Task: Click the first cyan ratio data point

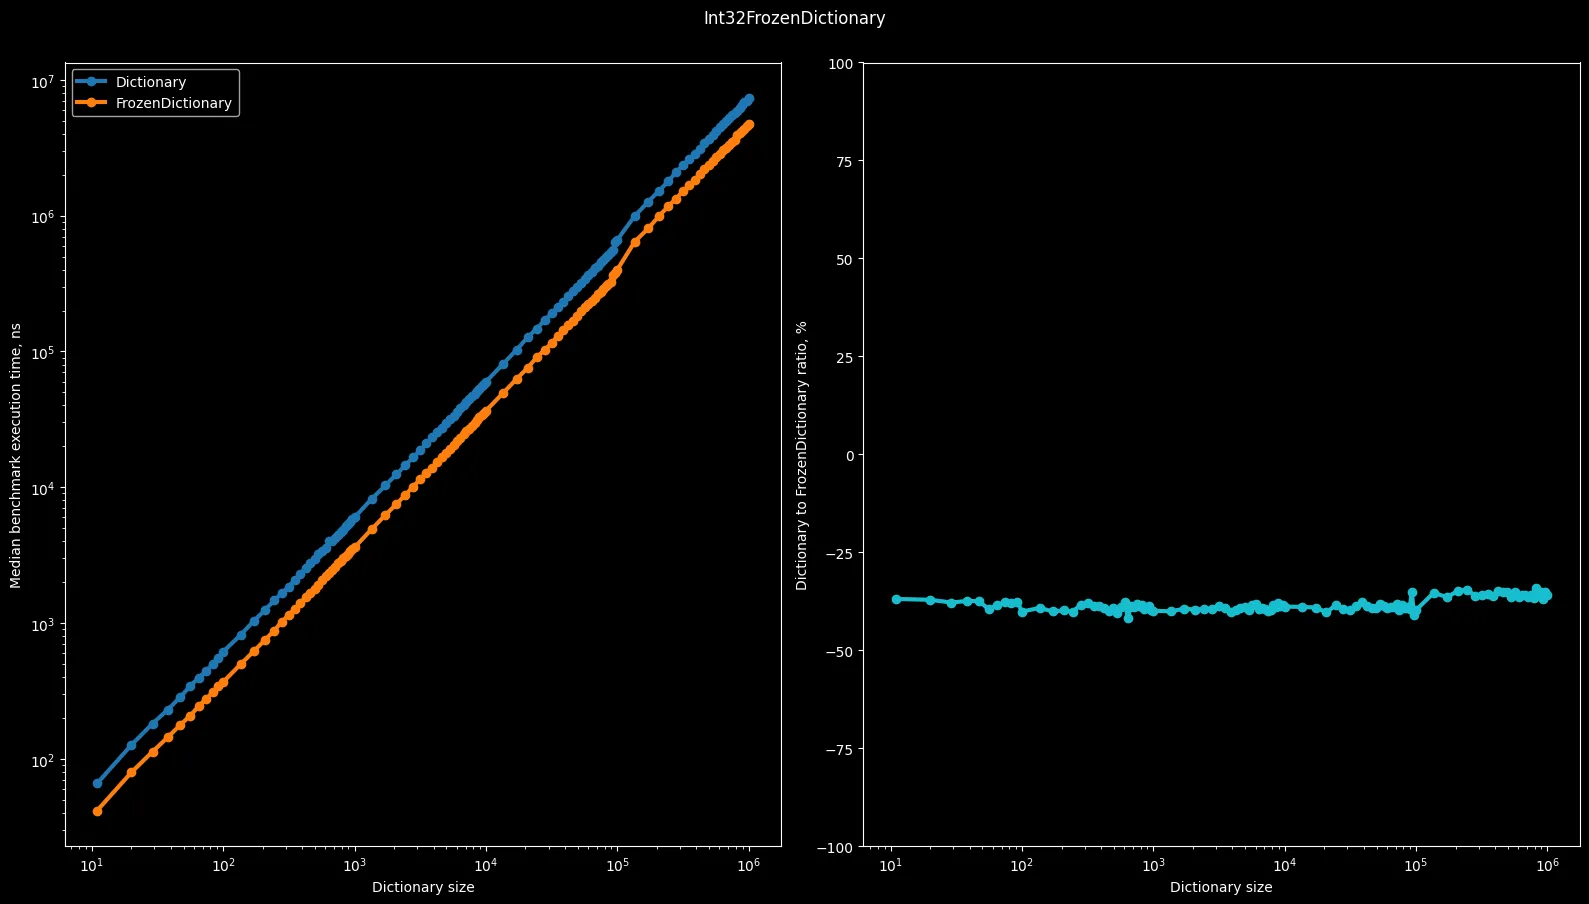Action: [x=896, y=599]
